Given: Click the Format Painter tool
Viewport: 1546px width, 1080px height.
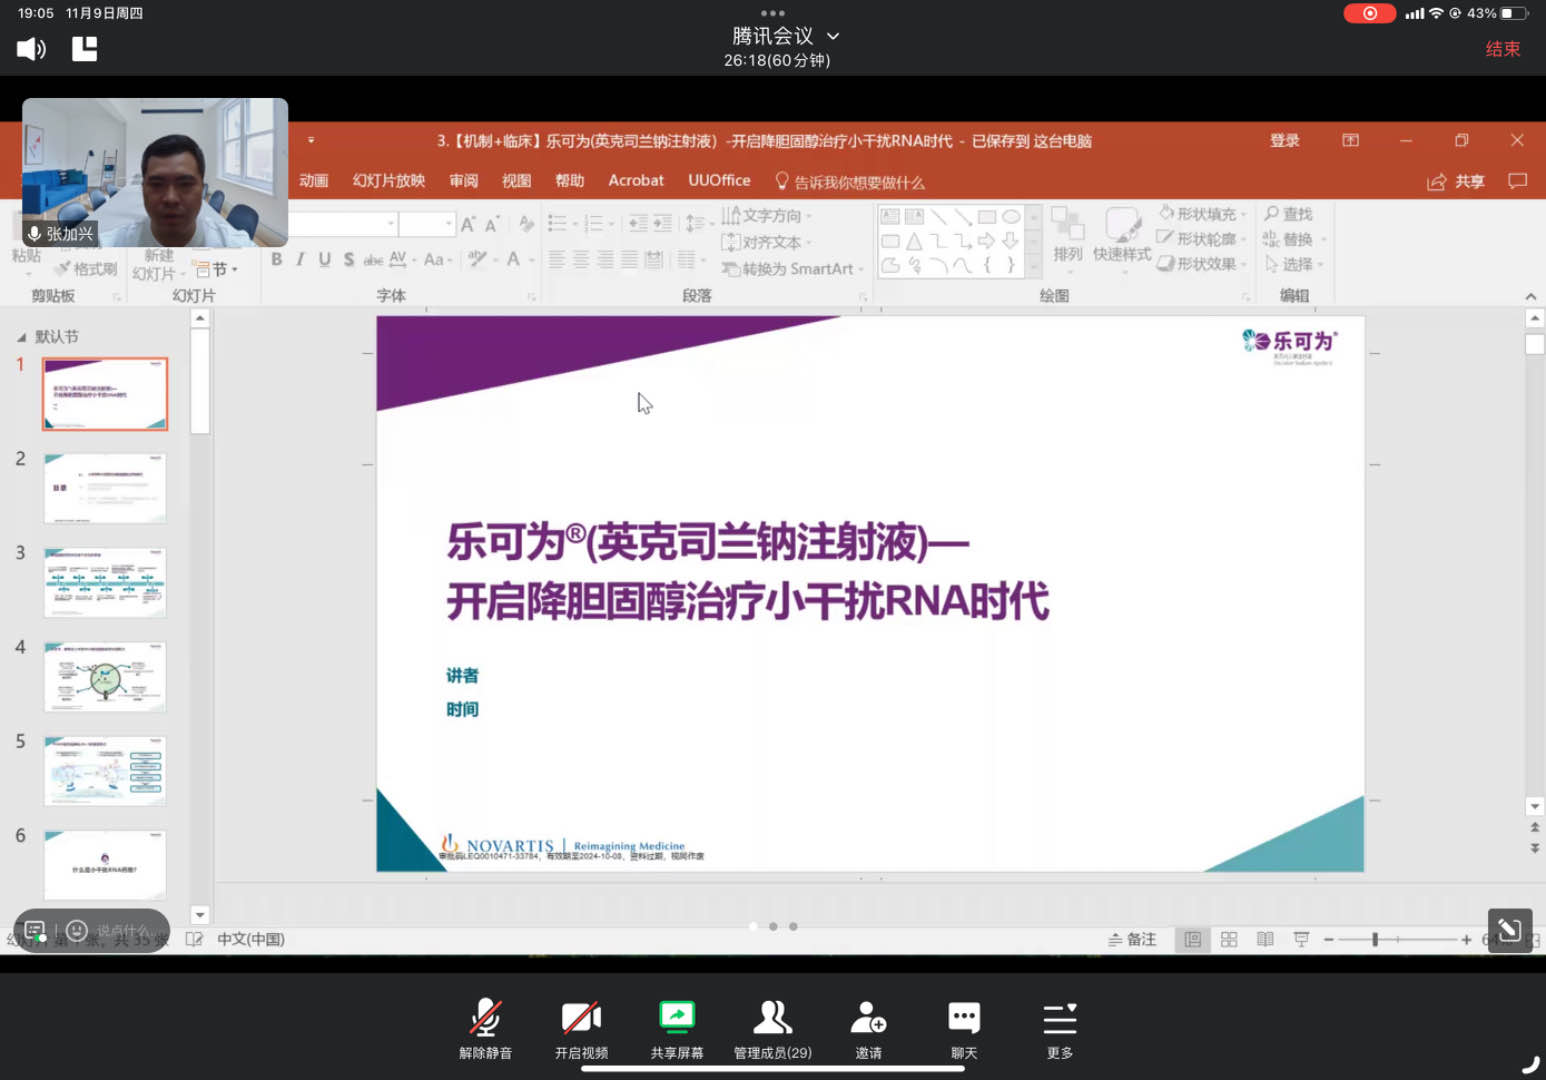Looking at the screenshot, I should pyautogui.click(x=86, y=269).
